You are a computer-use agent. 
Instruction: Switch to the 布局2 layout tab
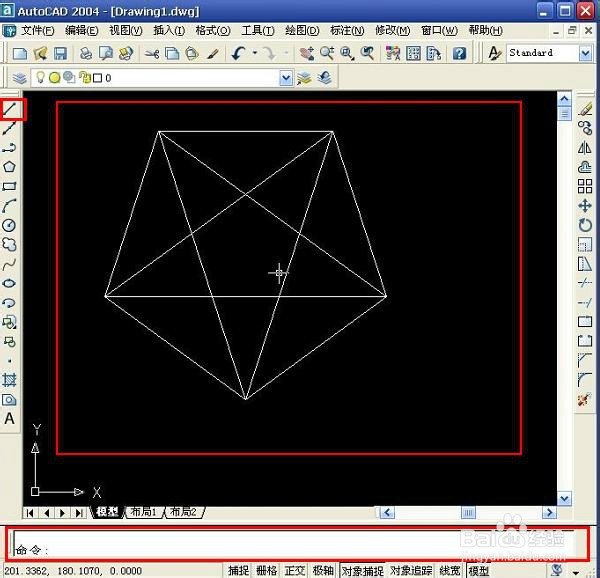tap(183, 512)
